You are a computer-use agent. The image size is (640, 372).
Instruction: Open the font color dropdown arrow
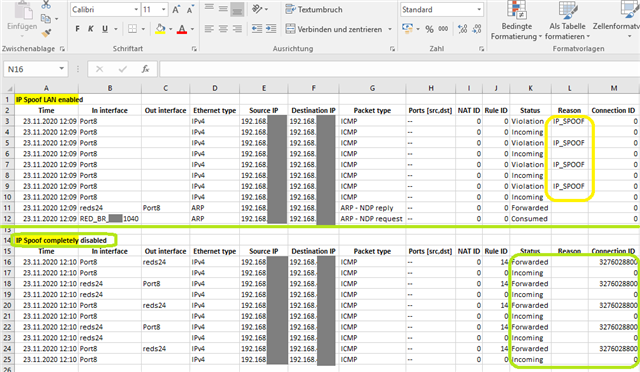[192, 29]
